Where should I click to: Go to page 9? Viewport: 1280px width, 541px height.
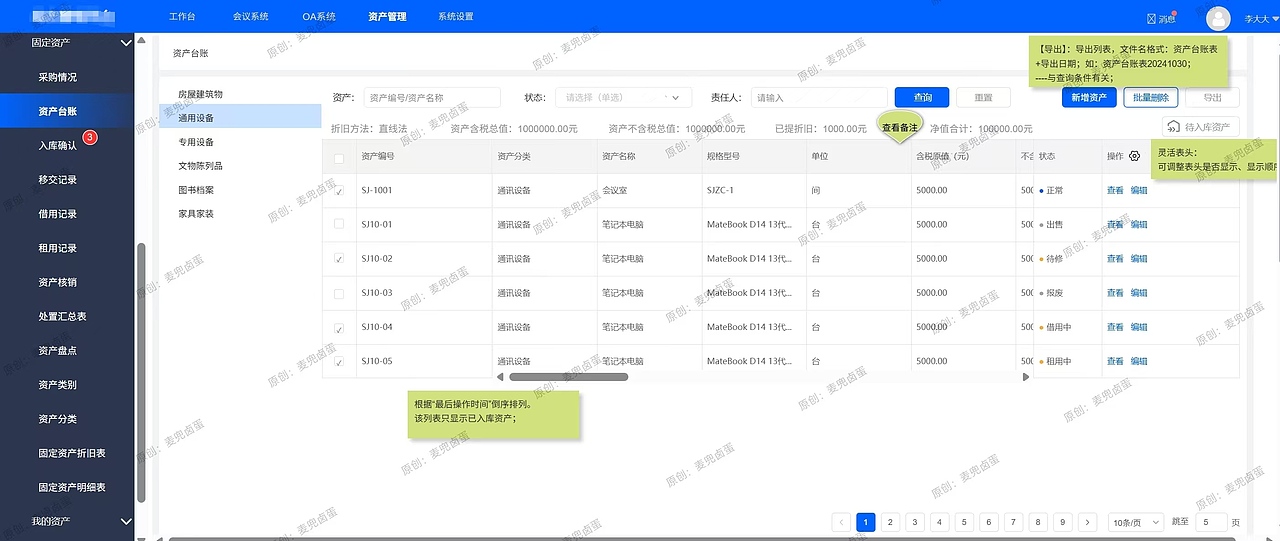[1063, 522]
